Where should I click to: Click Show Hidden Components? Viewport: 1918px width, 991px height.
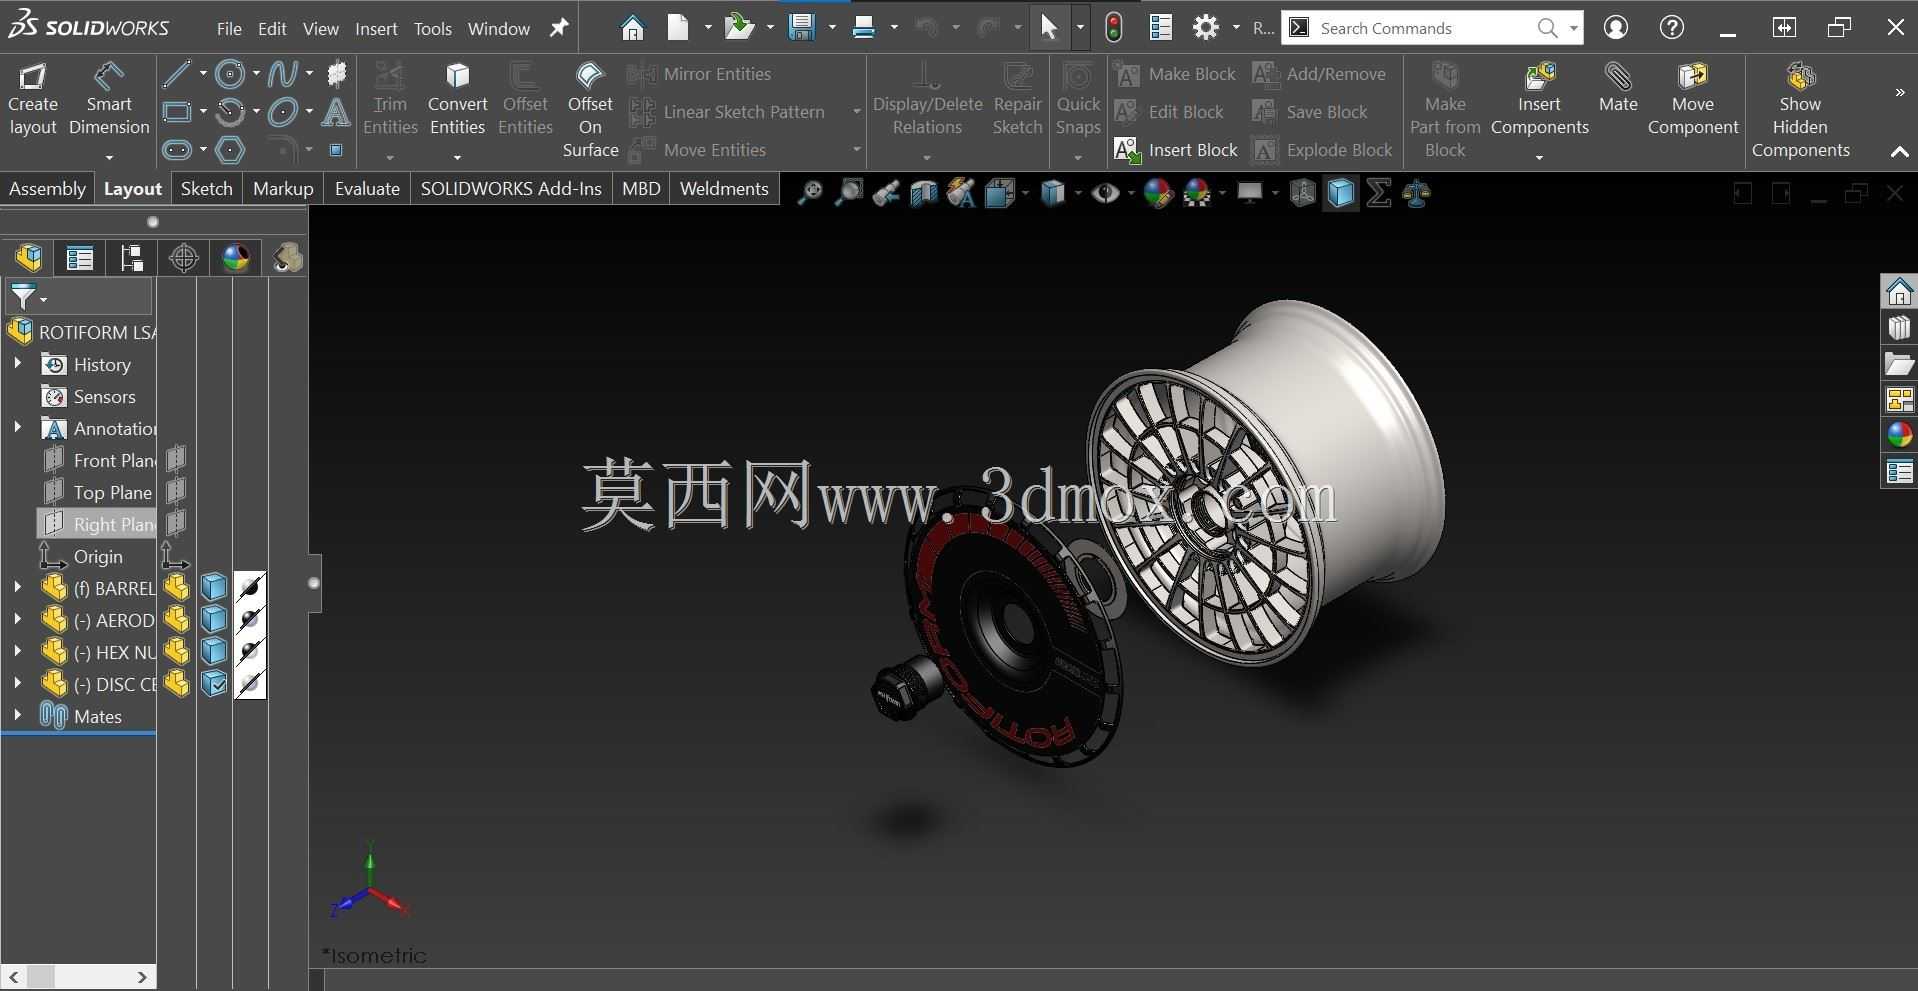coord(1800,110)
